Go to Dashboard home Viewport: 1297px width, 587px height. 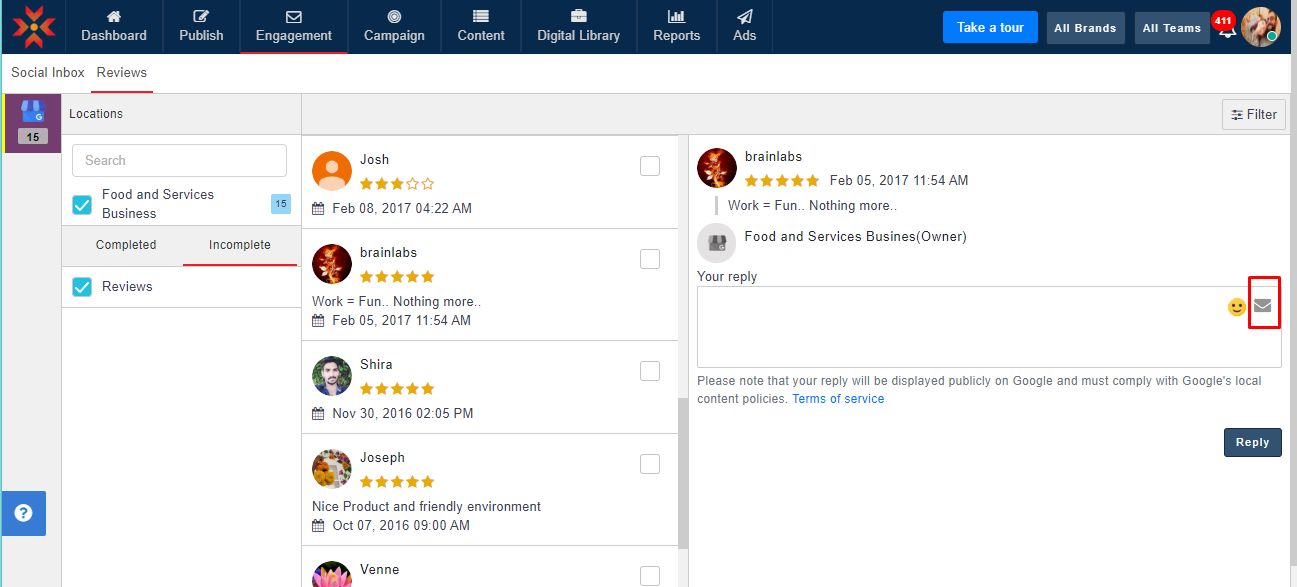coord(114,26)
